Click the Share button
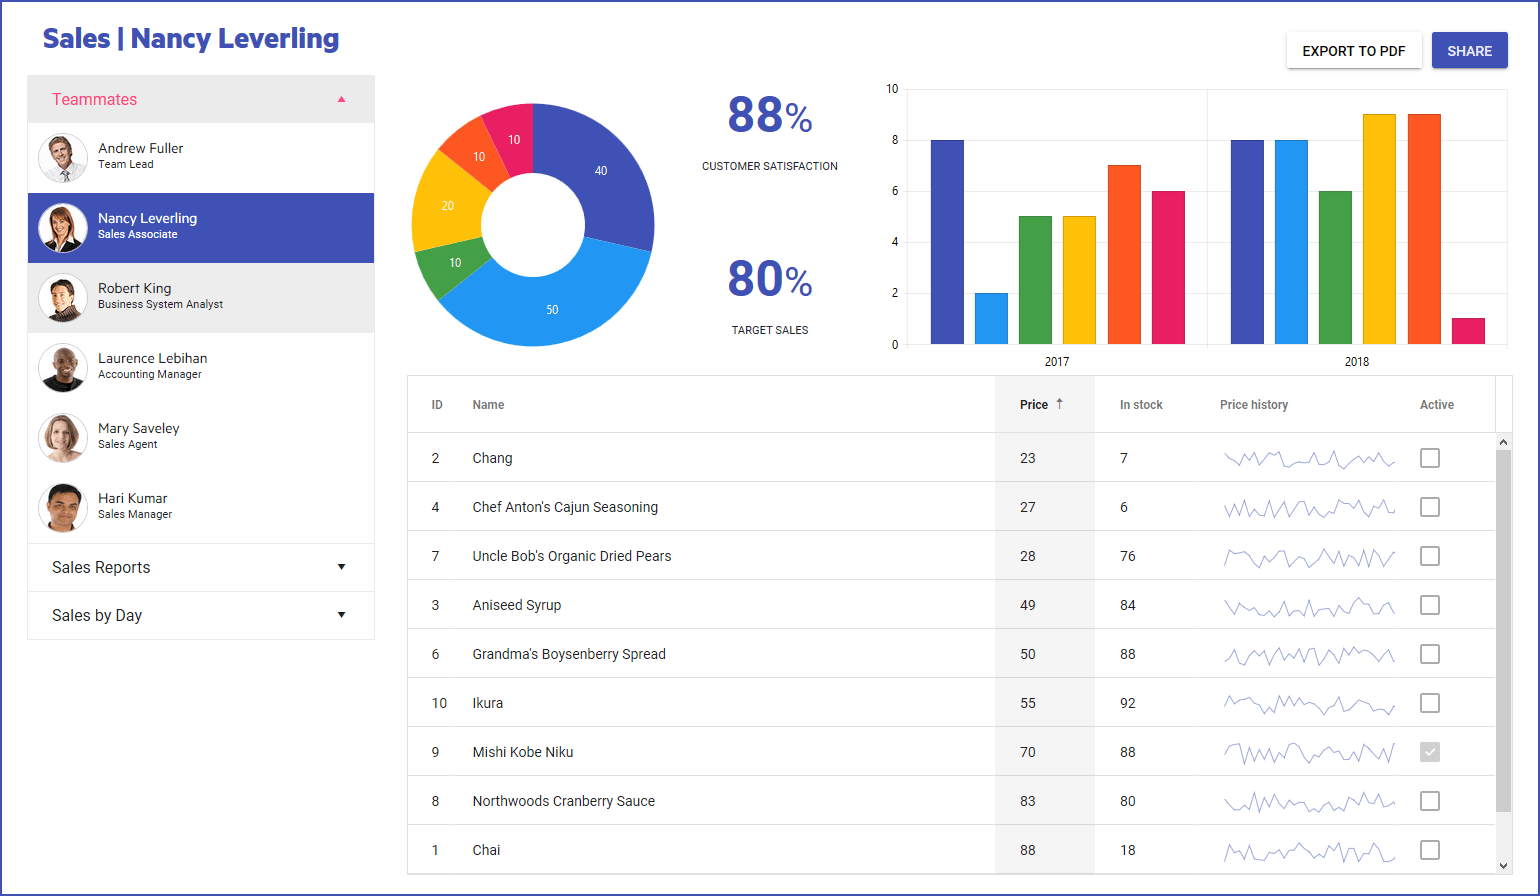The image size is (1540, 896). click(x=1469, y=50)
